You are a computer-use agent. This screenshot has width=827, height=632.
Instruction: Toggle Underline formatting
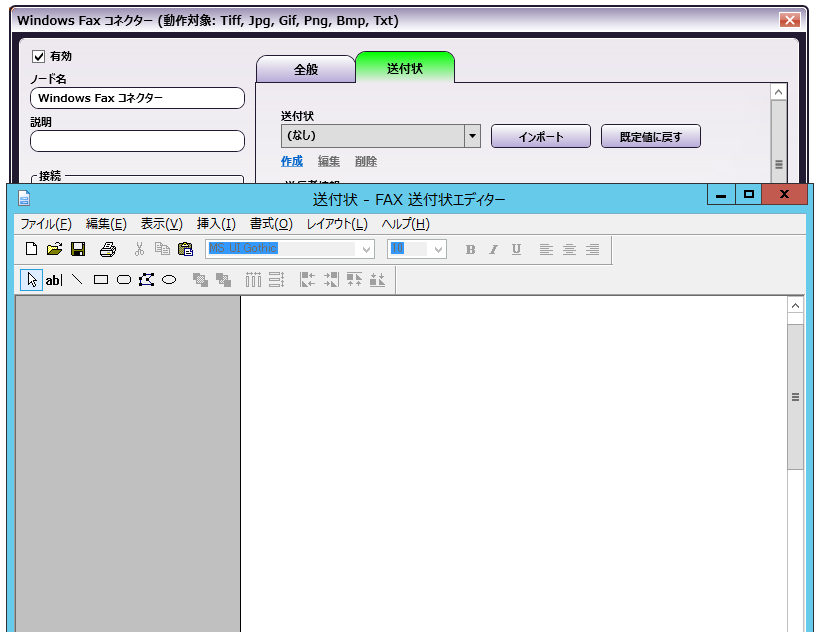point(516,250)
